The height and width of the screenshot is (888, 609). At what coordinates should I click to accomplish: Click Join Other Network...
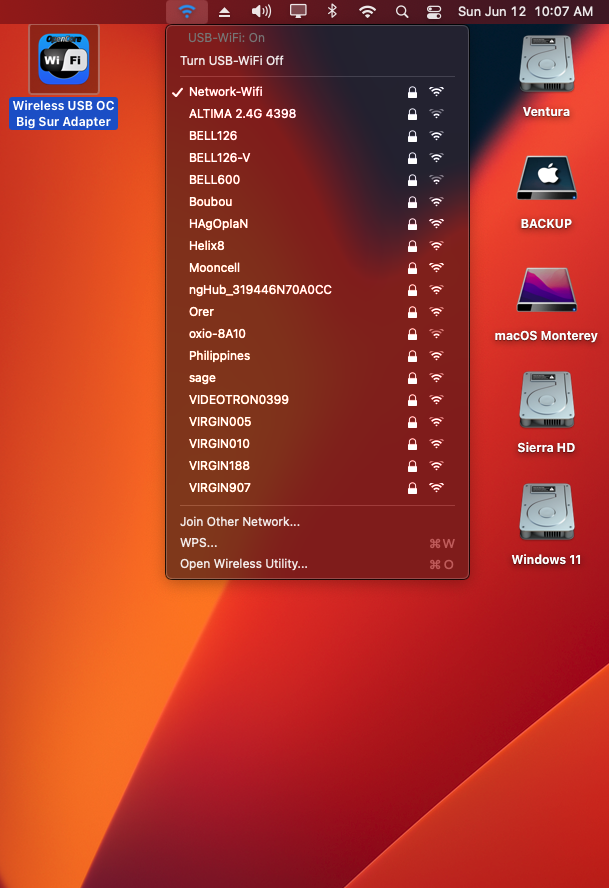[x=317, y=522]
